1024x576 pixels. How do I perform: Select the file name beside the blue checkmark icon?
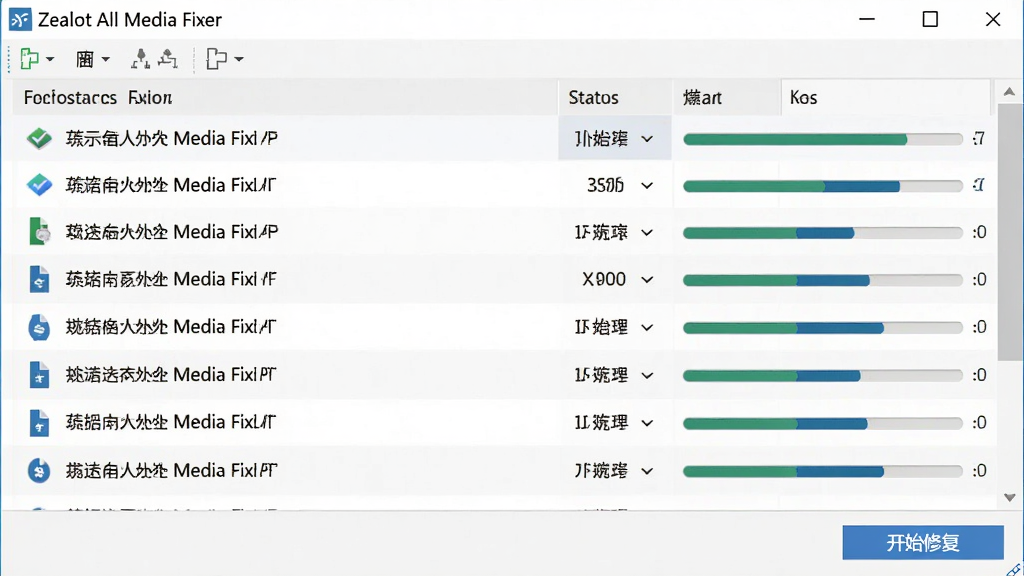[171, 185]
